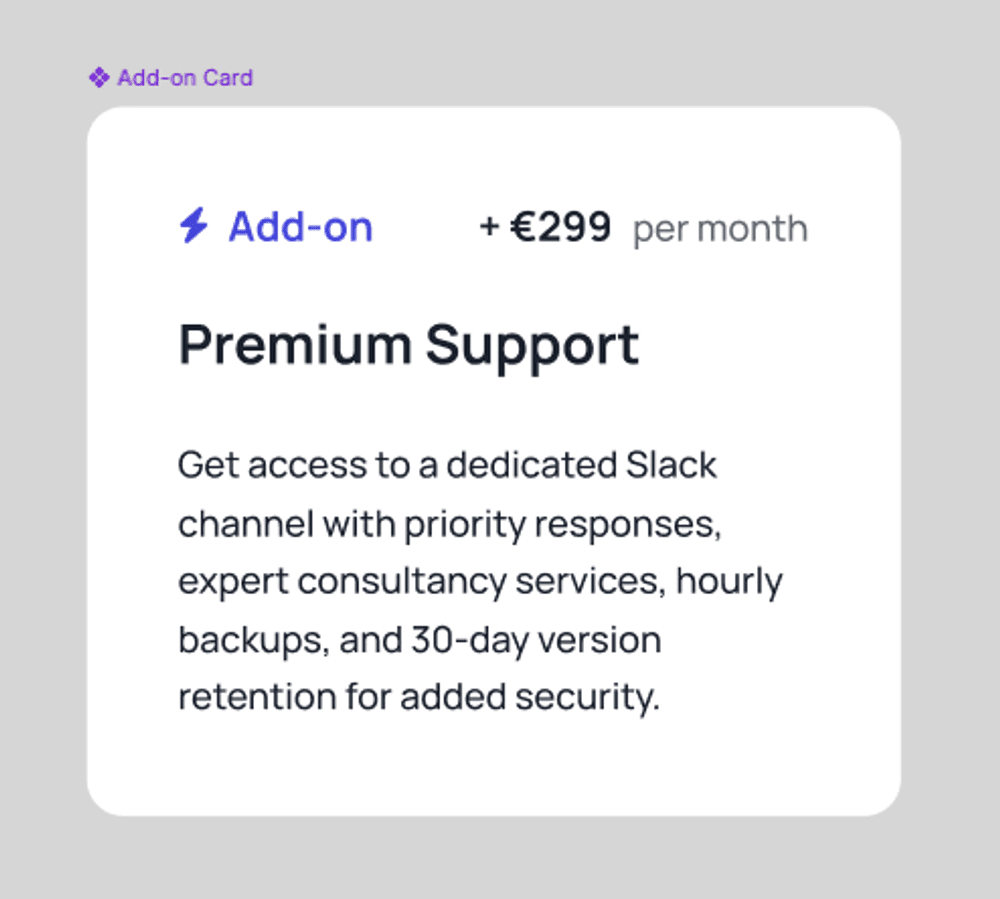Click the priority responses text
The image size is (1000, 899).
562,523
